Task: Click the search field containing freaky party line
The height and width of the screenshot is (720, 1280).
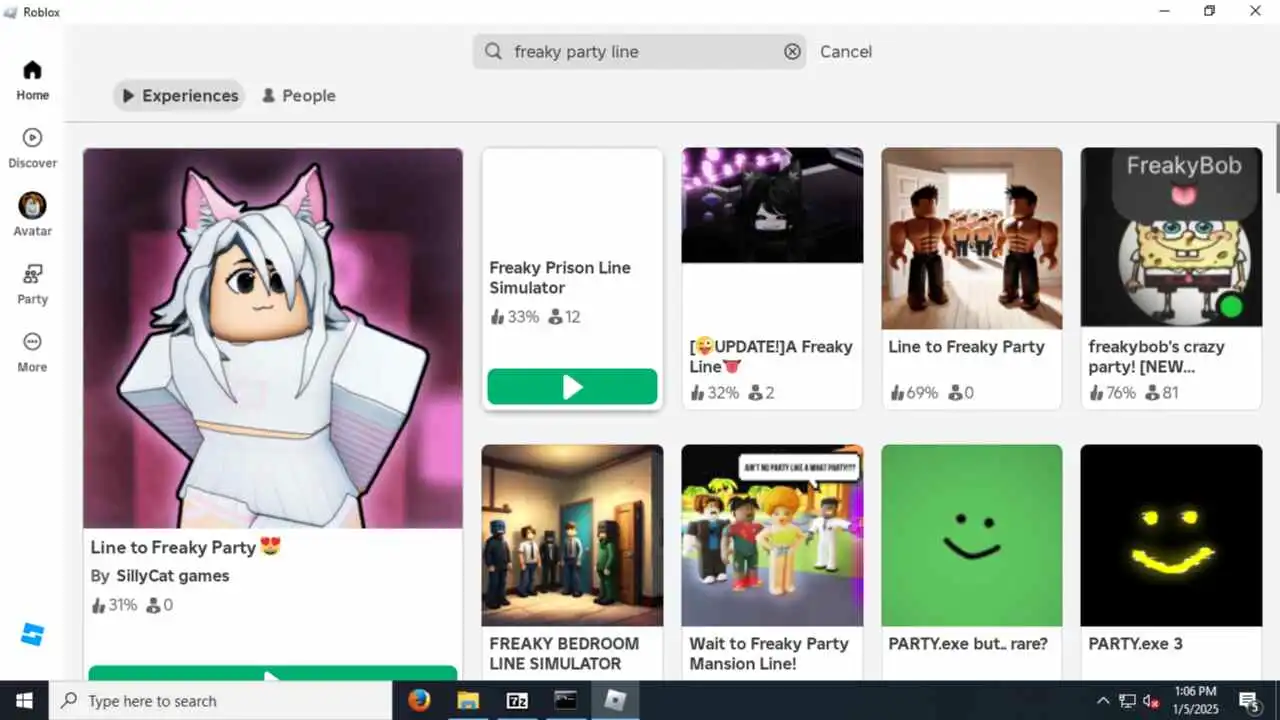Action: 639,51
